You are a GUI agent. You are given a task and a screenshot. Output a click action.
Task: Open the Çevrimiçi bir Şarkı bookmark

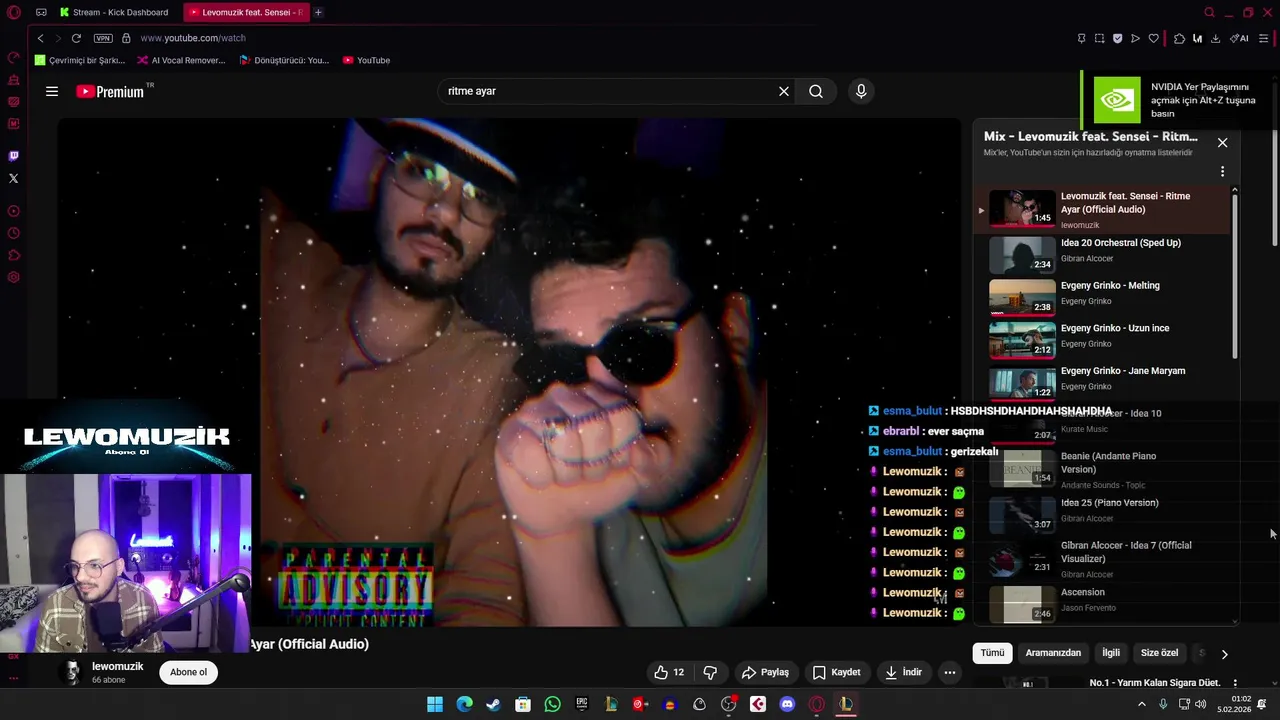click(x=80, y=60)
